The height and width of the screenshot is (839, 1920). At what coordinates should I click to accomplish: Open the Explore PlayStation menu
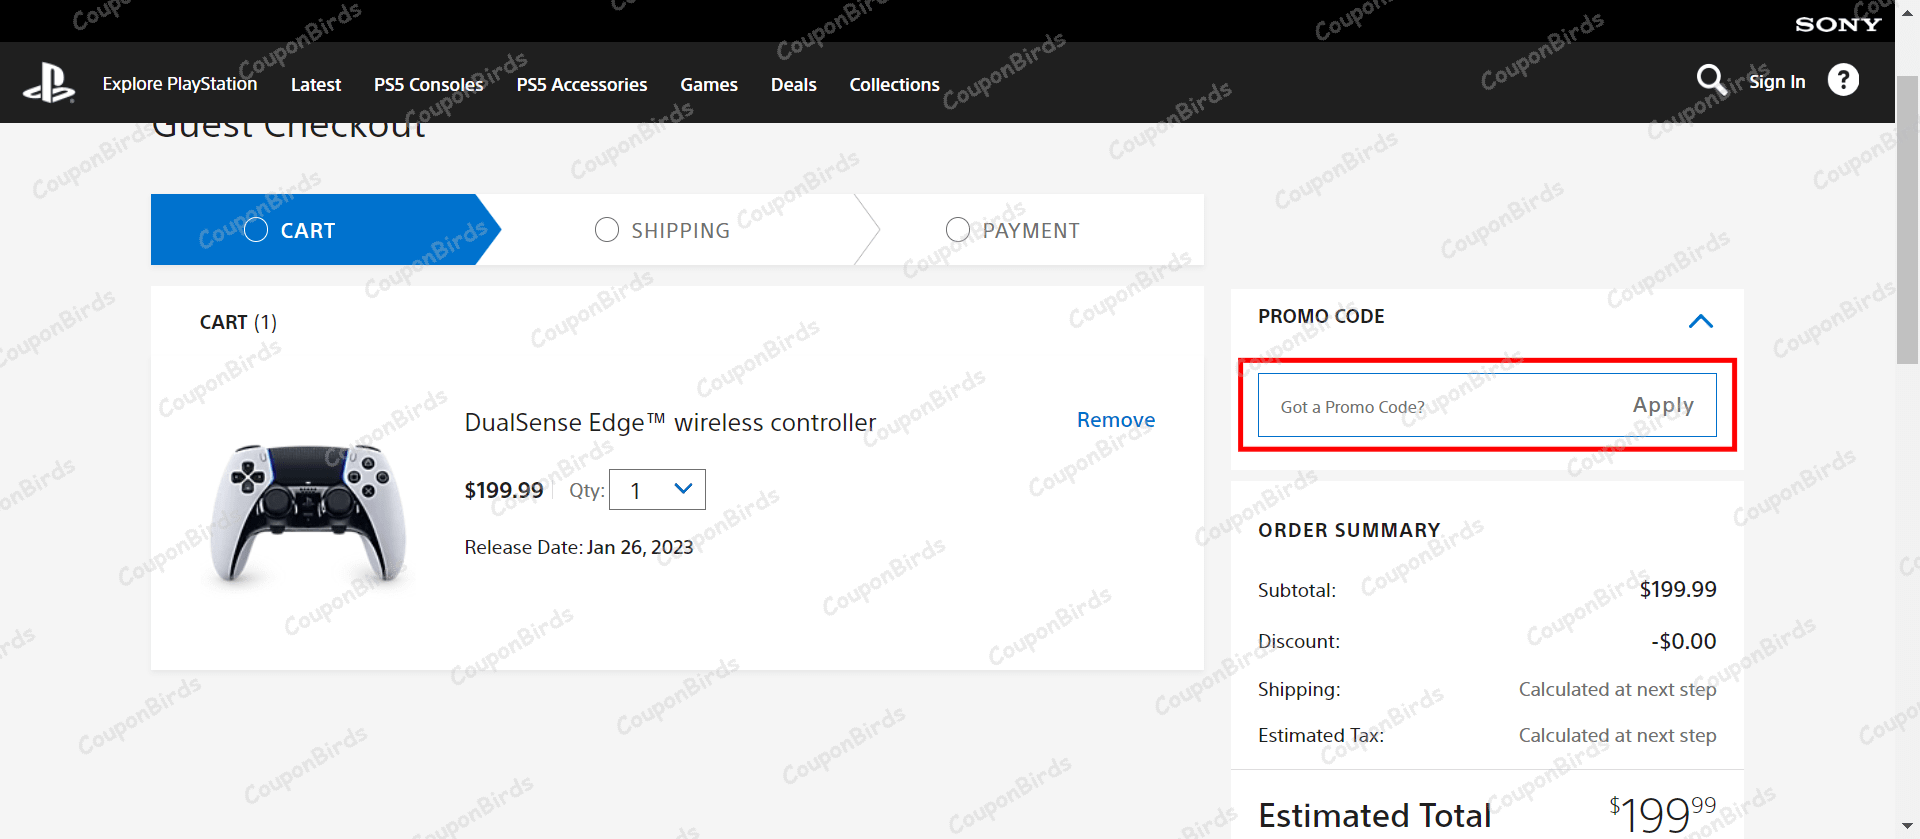tap(180, 84)
